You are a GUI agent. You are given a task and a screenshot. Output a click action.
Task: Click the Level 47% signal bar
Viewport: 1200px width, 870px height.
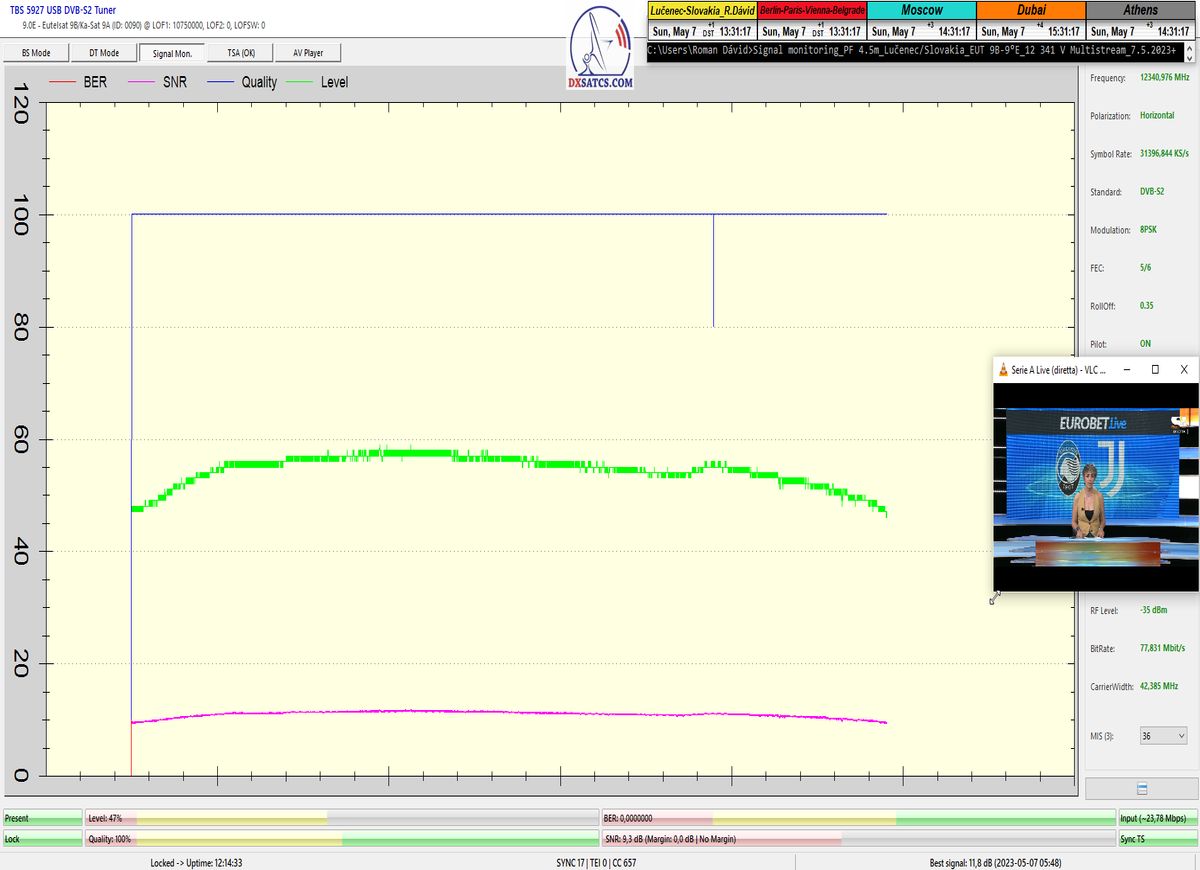340,818
